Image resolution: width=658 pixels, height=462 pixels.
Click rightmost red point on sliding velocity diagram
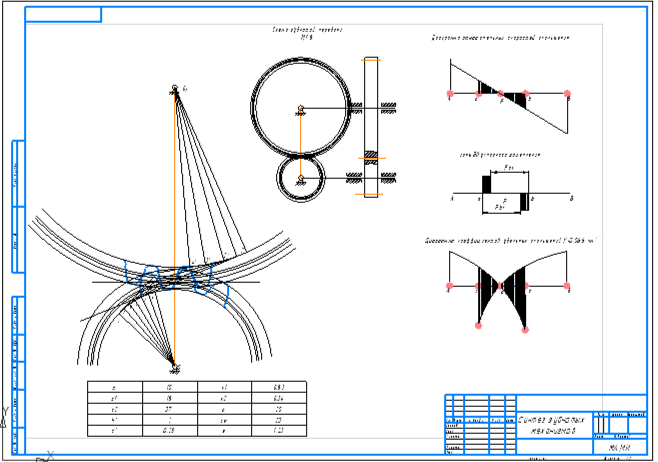click(567, 93)
